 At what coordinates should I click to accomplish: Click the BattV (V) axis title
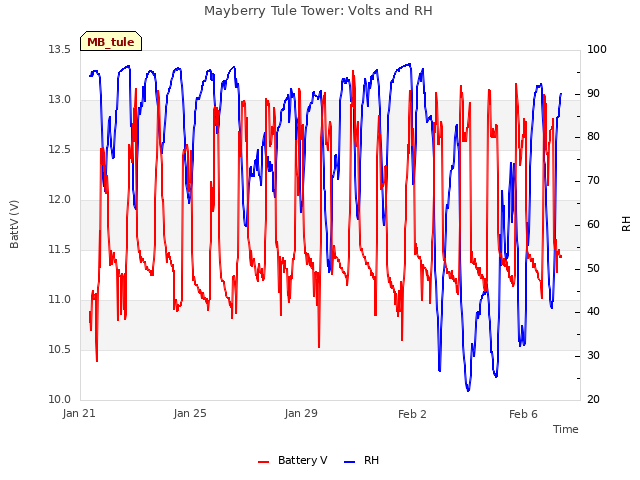coord(14,224)
